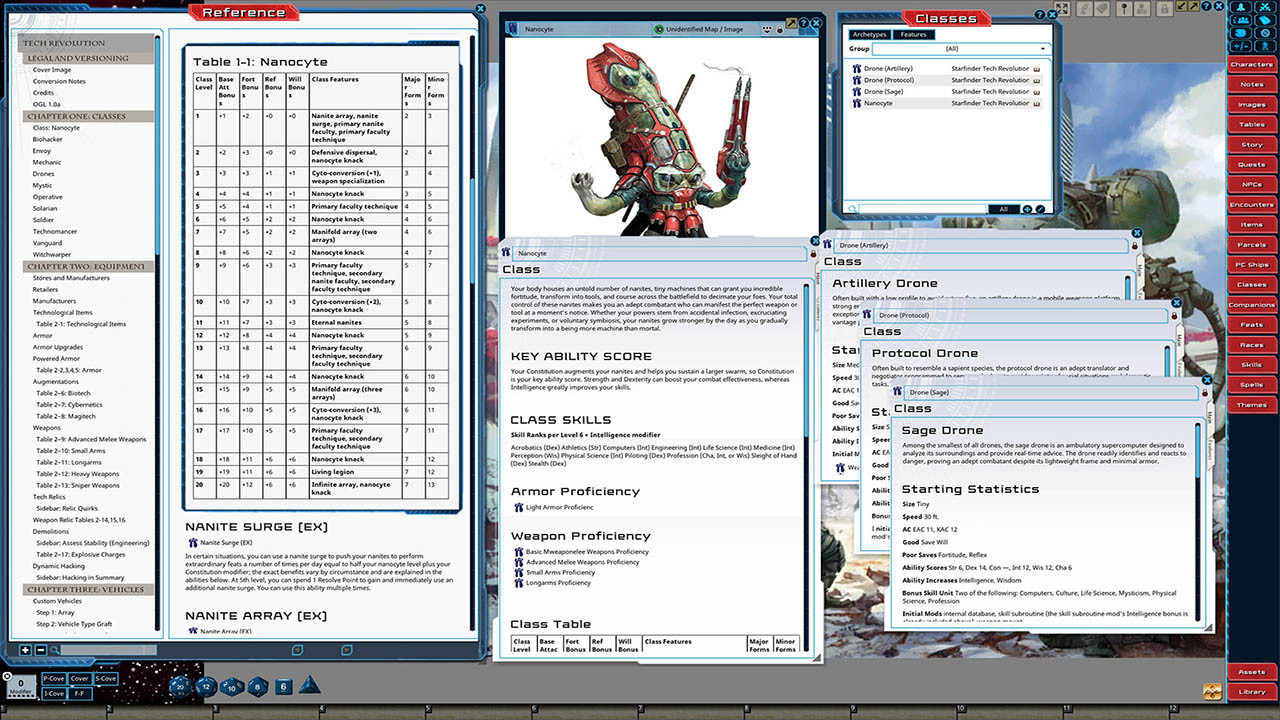
Task: Roll the d20 die
Action: [178, 686]
